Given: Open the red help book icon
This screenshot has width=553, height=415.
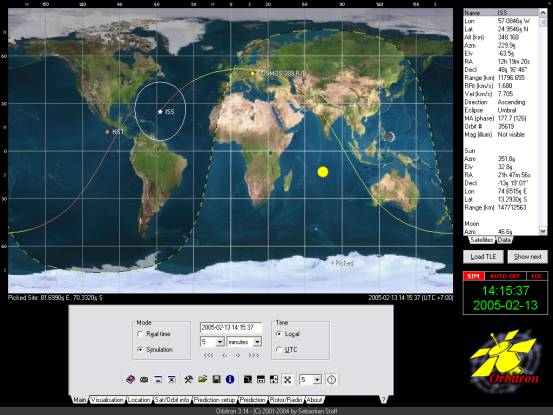Looking at the screenshot, I should pyautogui.click(x=130, y=379).
